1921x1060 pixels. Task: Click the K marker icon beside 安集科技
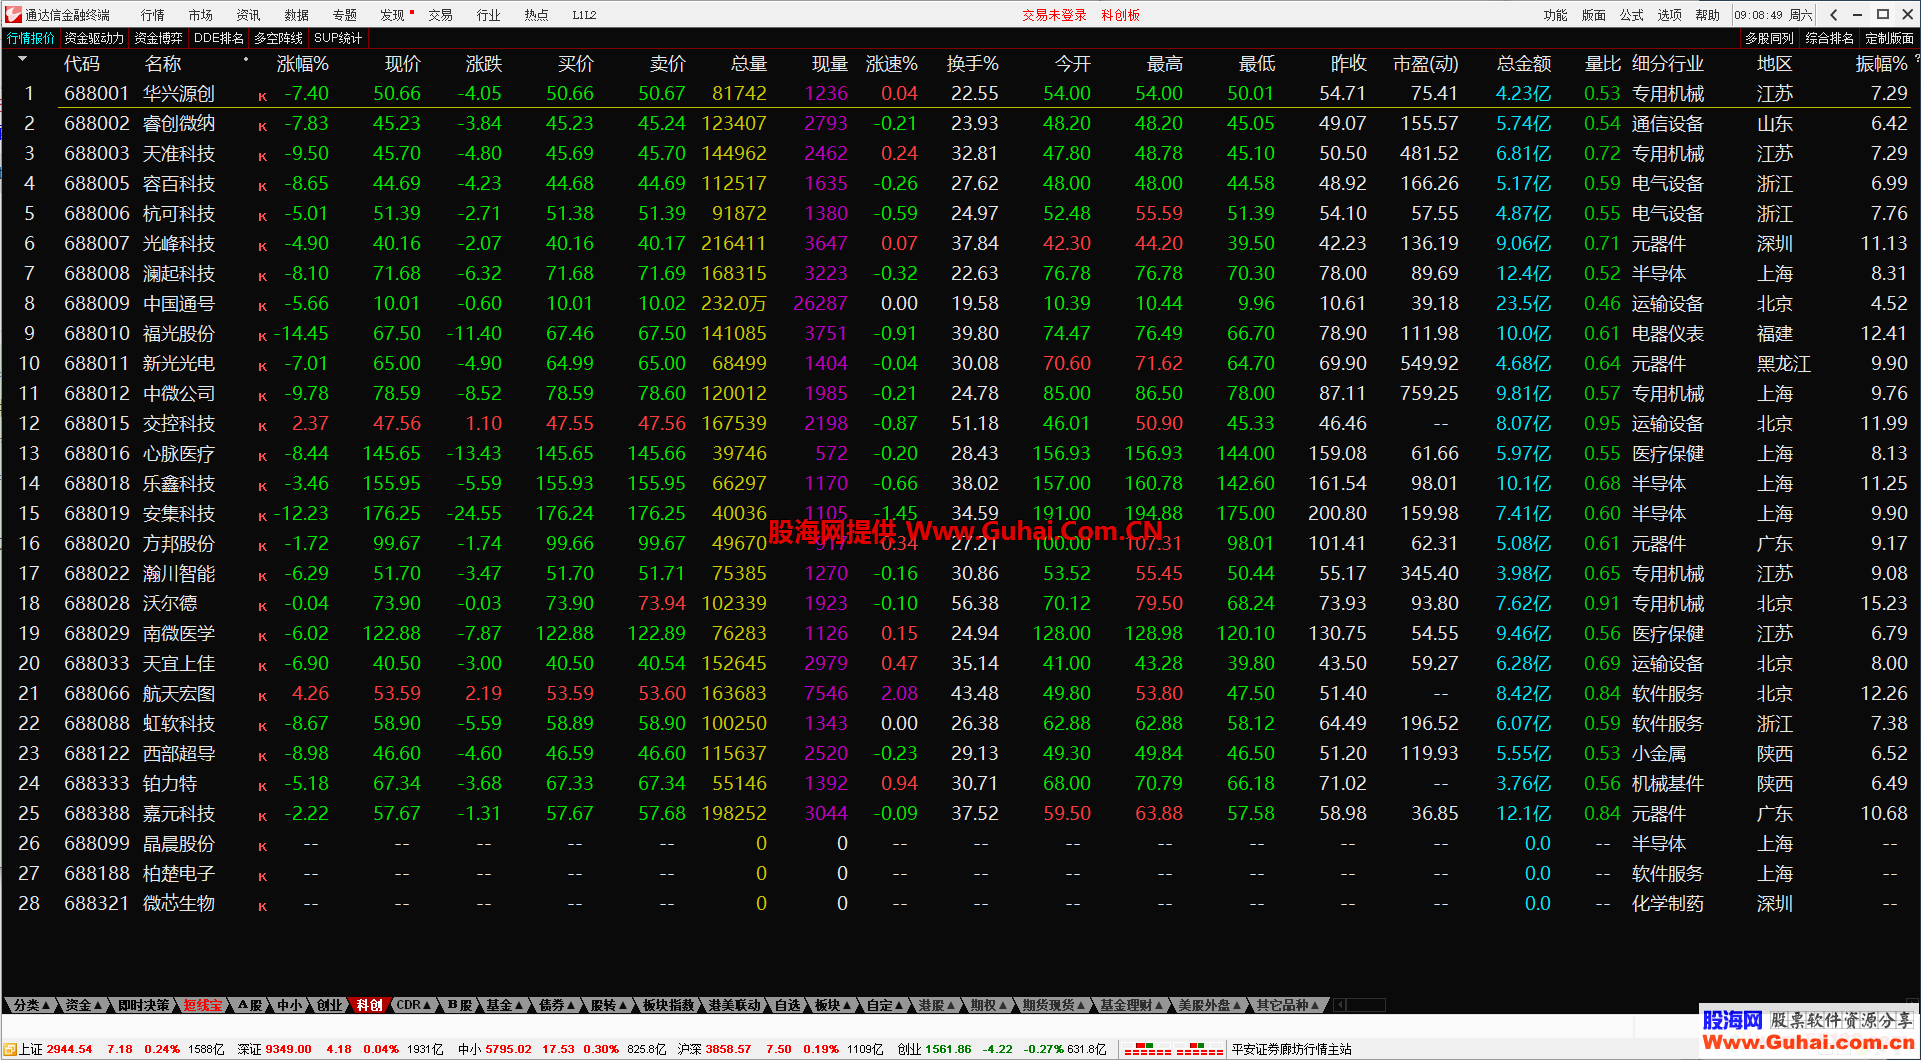click(x=262, y=517)
